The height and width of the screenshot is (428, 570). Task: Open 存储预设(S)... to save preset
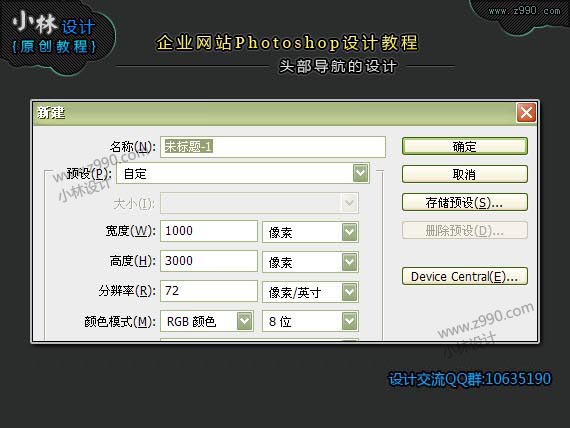[x=465, y=202]
